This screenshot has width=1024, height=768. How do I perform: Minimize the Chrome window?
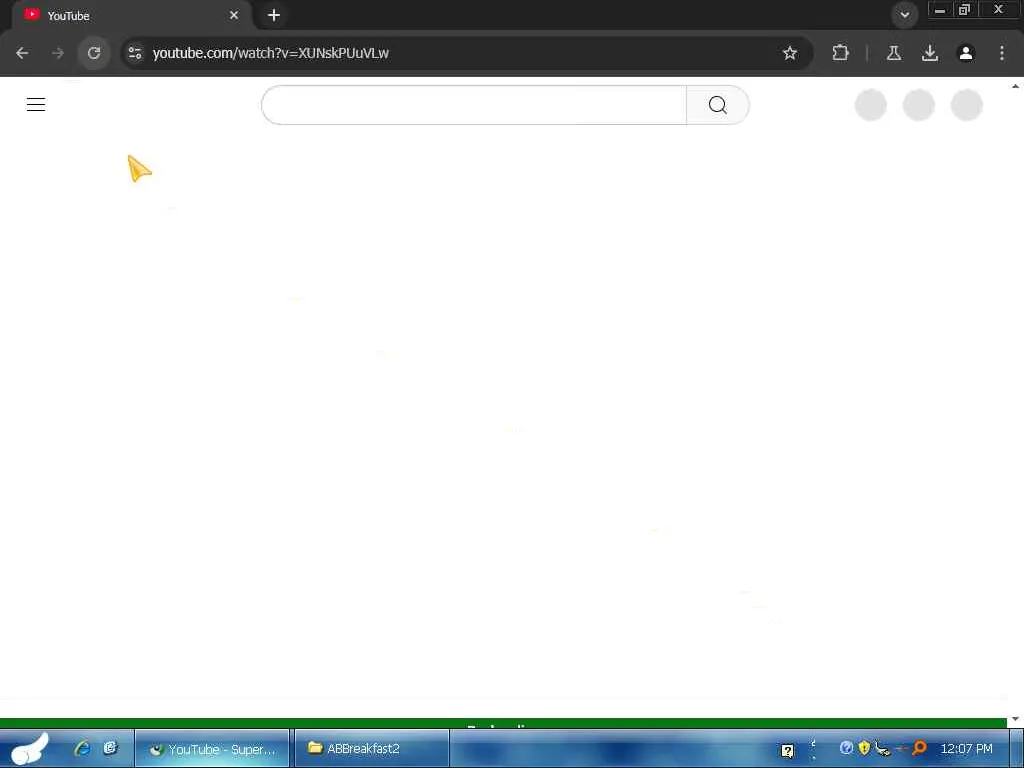[x=940, y=10]
